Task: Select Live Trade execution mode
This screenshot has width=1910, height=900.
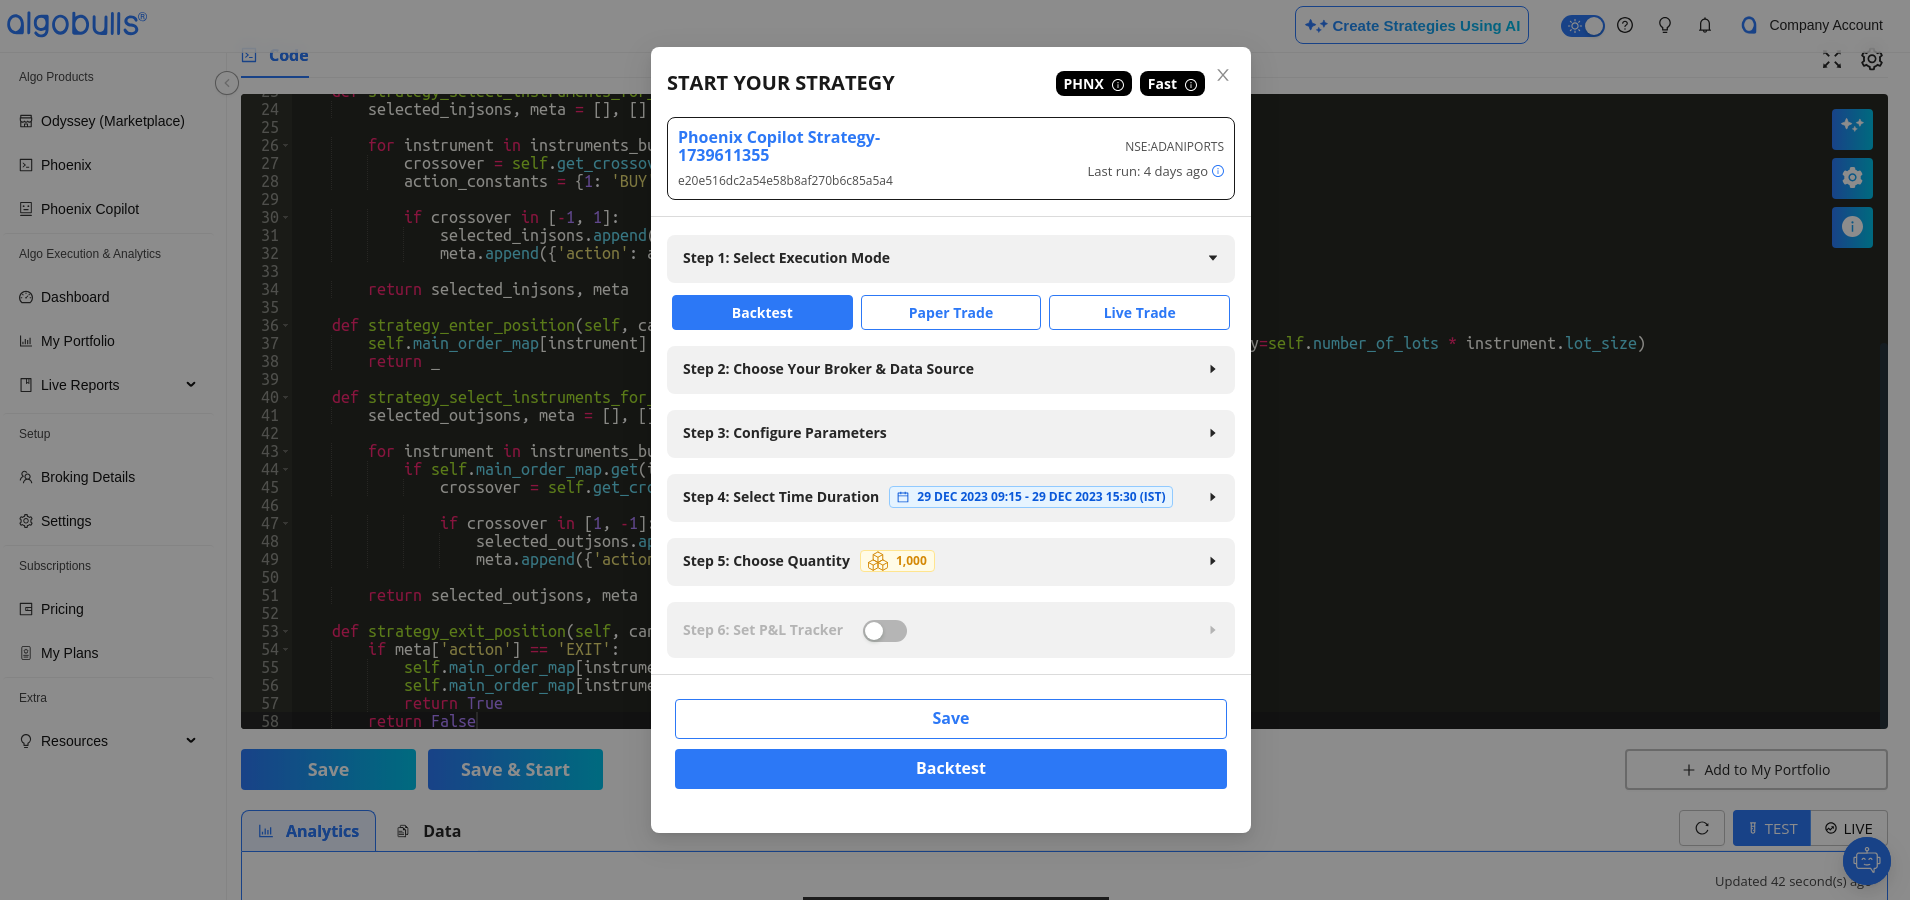Action: point(1139,312)
